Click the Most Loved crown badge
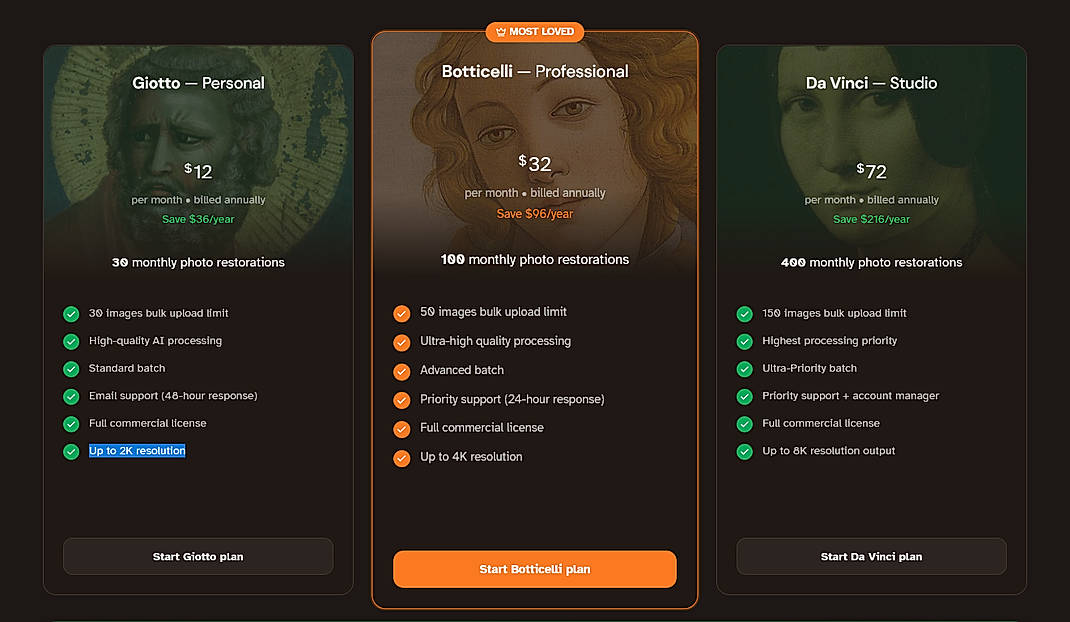1070x622 pixels. tap(534, 31)
